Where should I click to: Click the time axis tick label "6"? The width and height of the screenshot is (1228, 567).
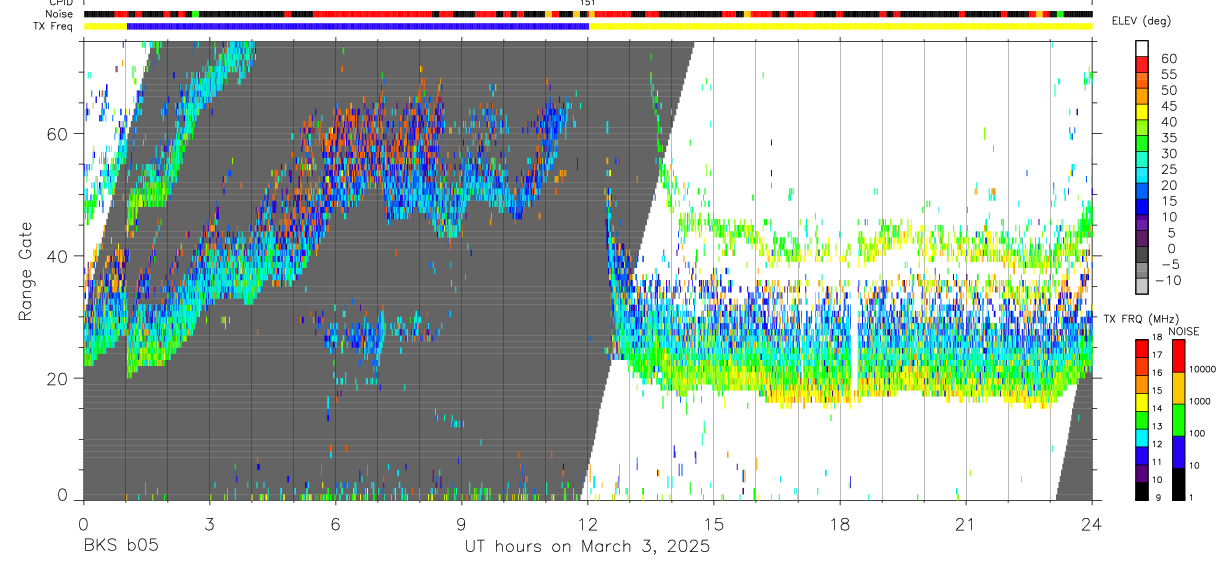tap(335, 523)
